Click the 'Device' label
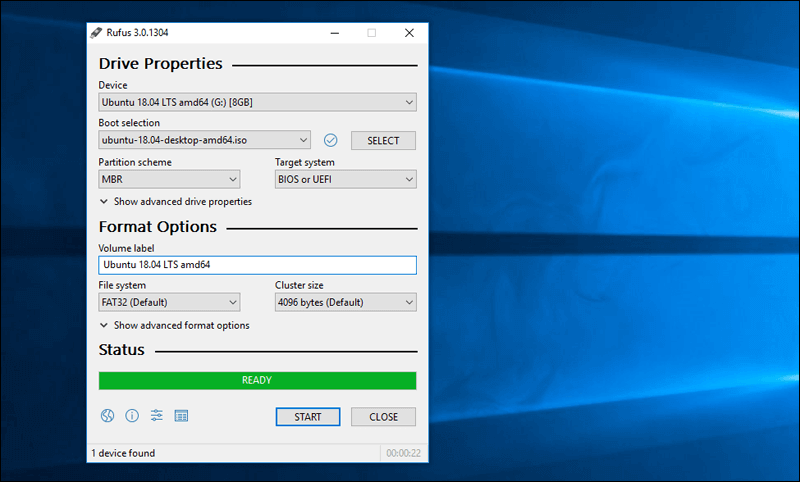 point(113,85)
